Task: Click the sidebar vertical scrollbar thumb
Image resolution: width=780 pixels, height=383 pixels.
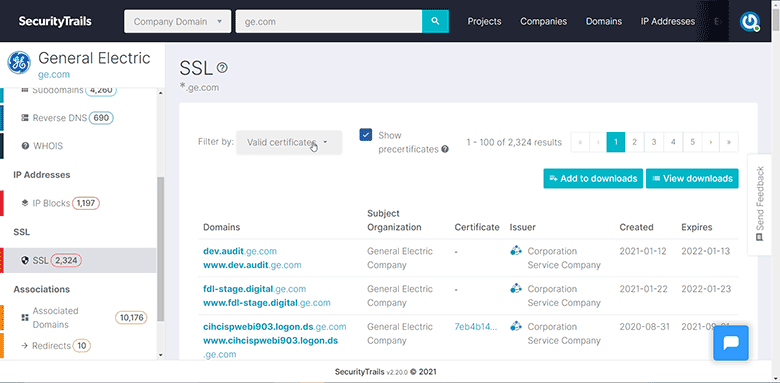Action: (x=160, y=249)
